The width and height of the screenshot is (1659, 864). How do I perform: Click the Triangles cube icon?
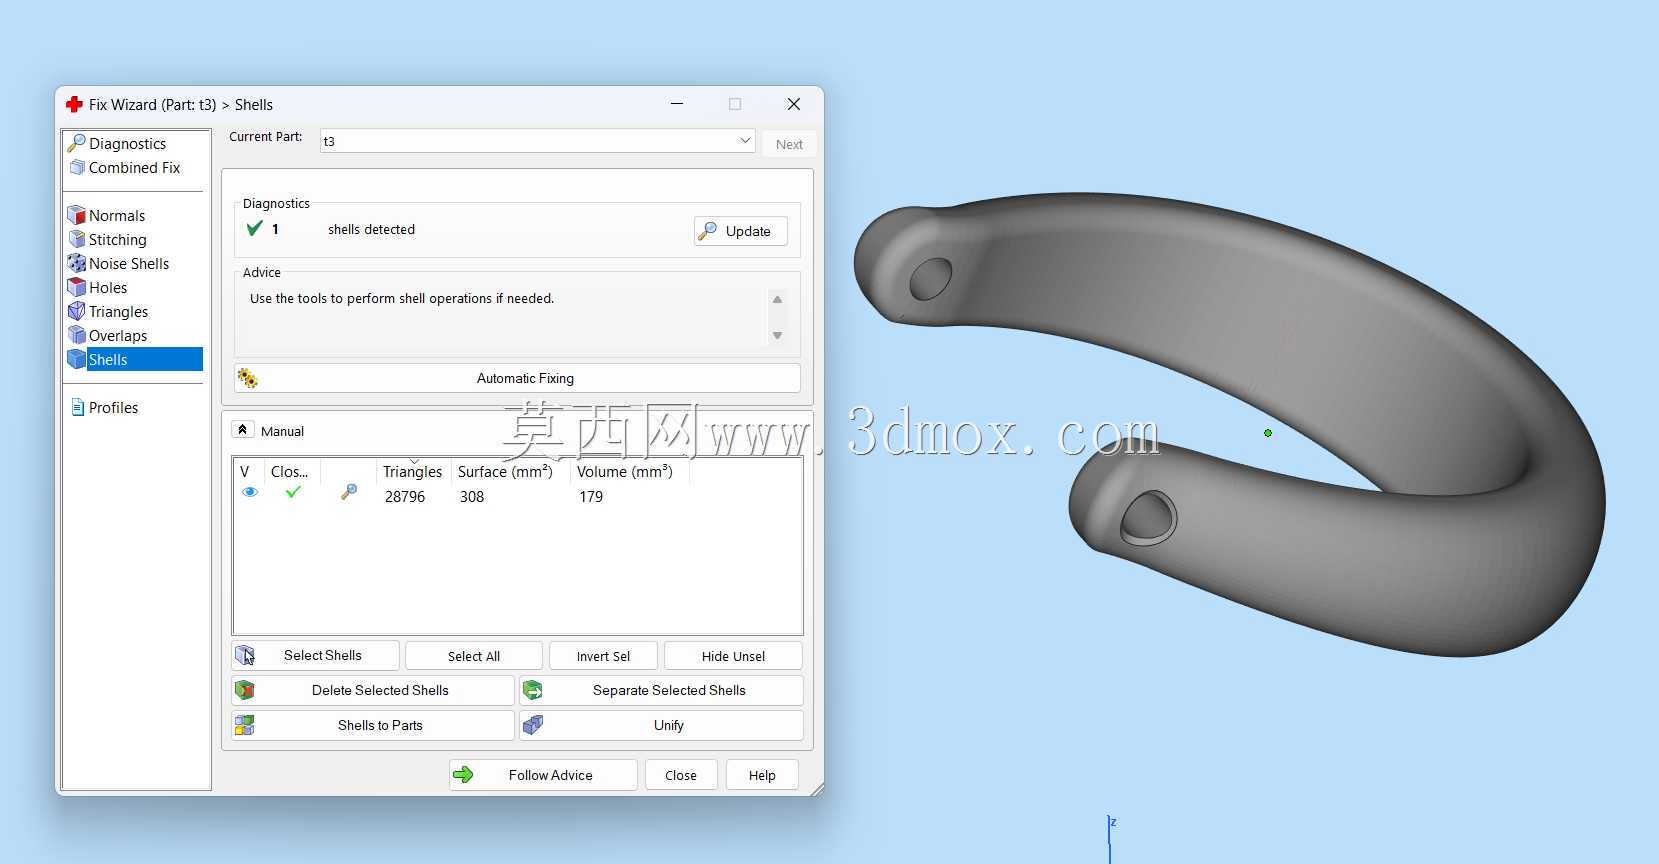76,311
